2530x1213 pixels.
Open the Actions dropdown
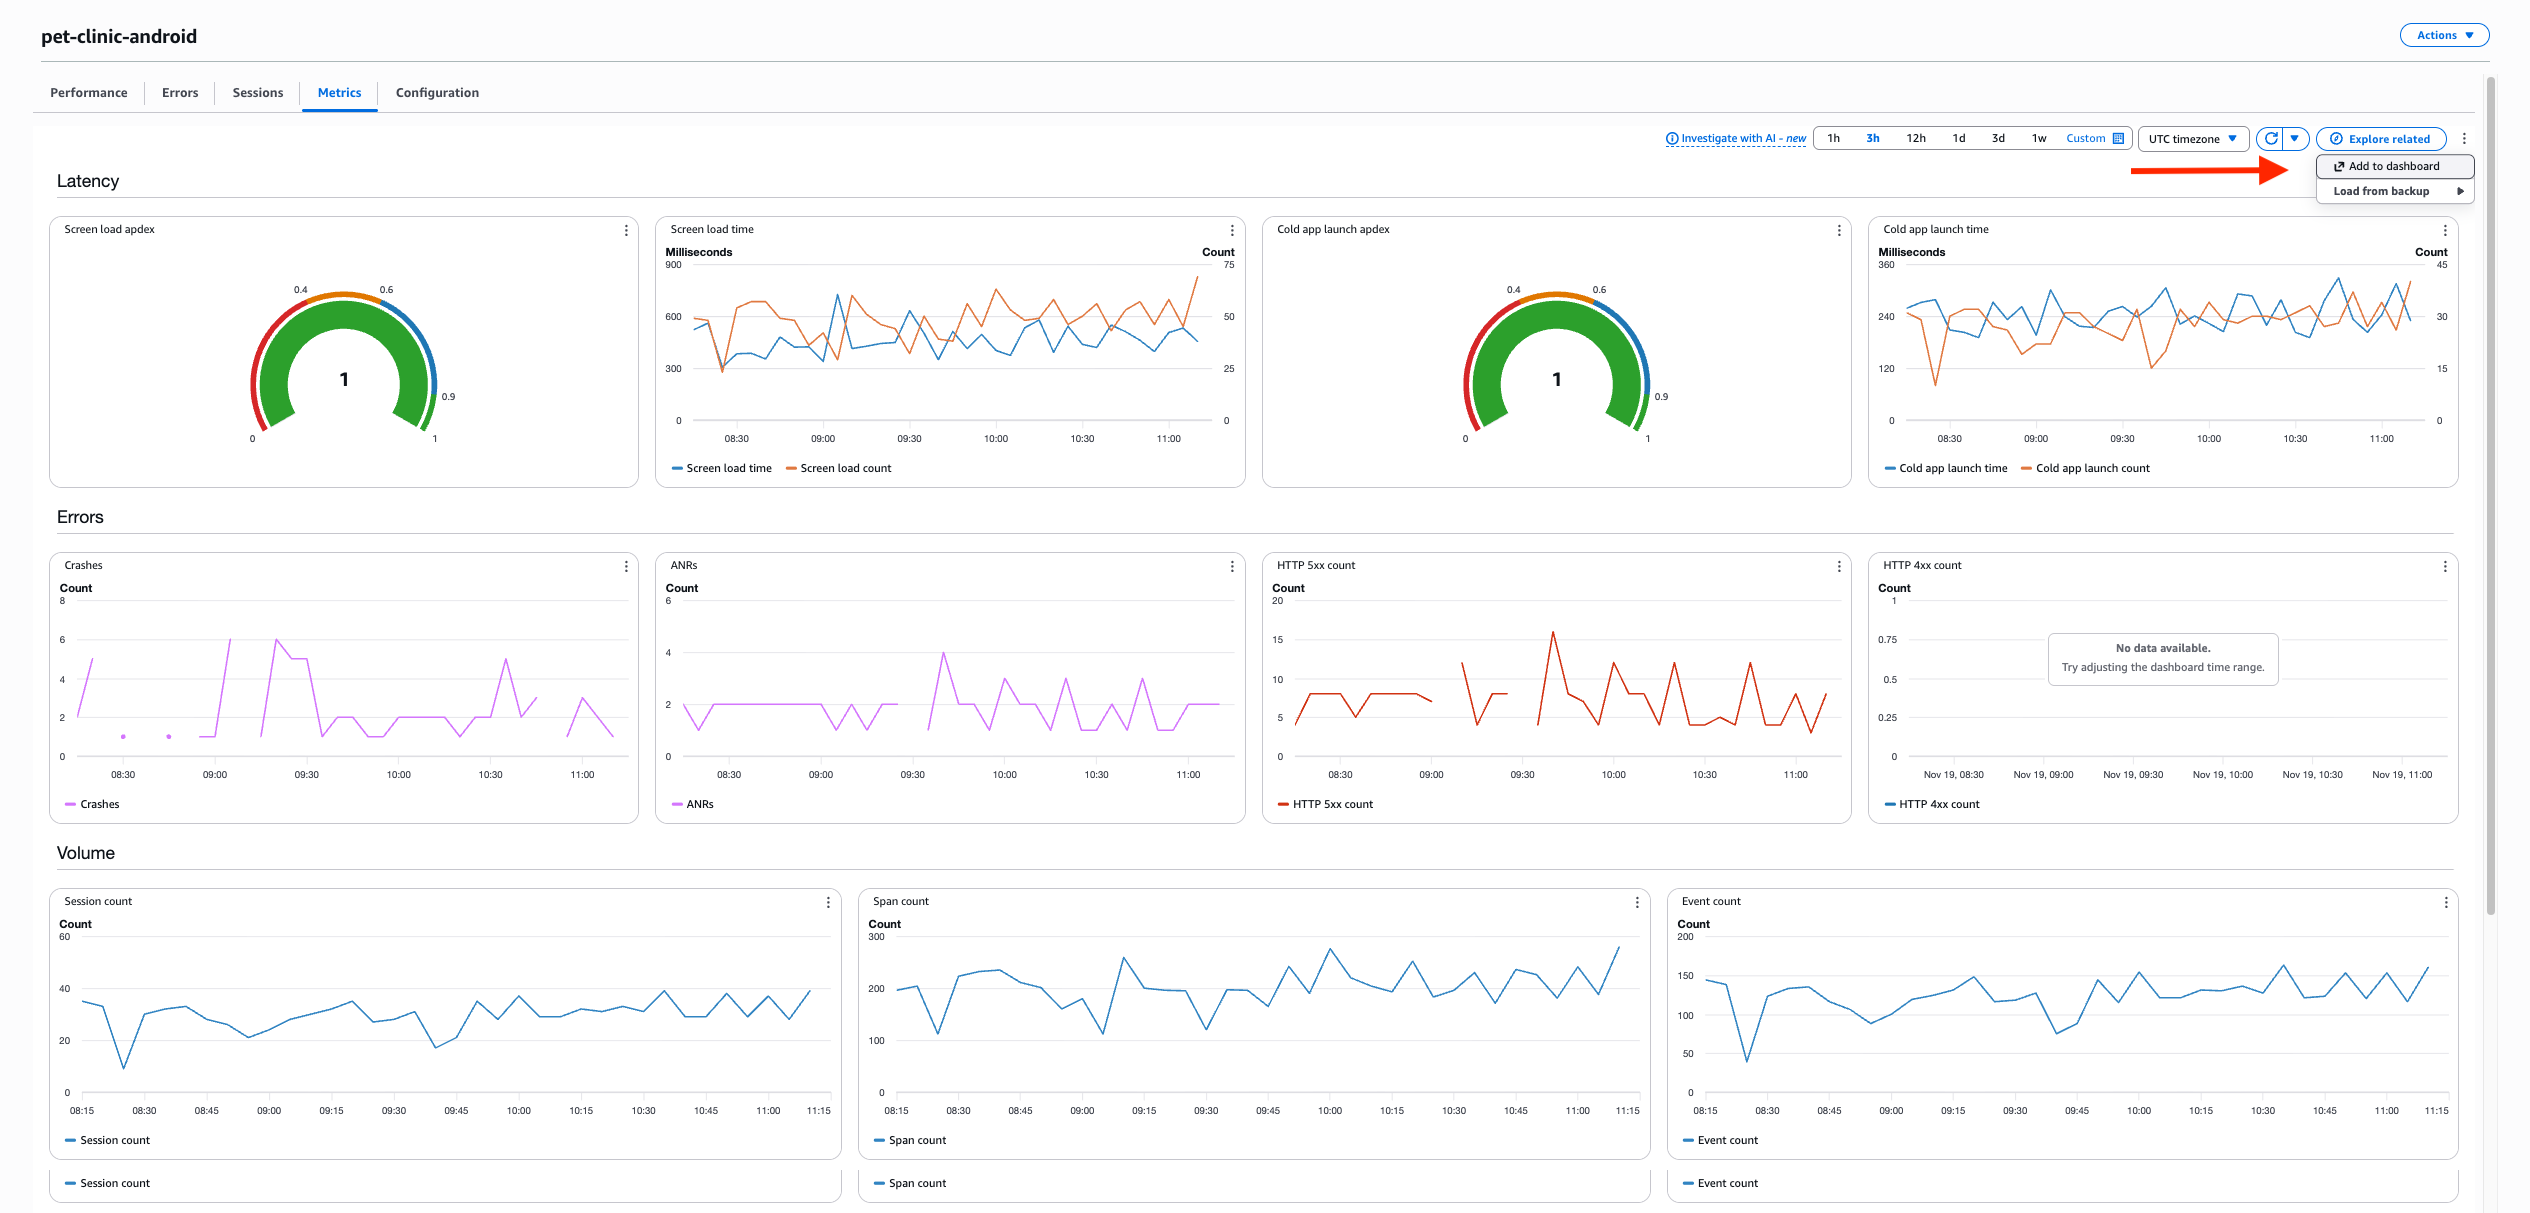pos(2443,35)
